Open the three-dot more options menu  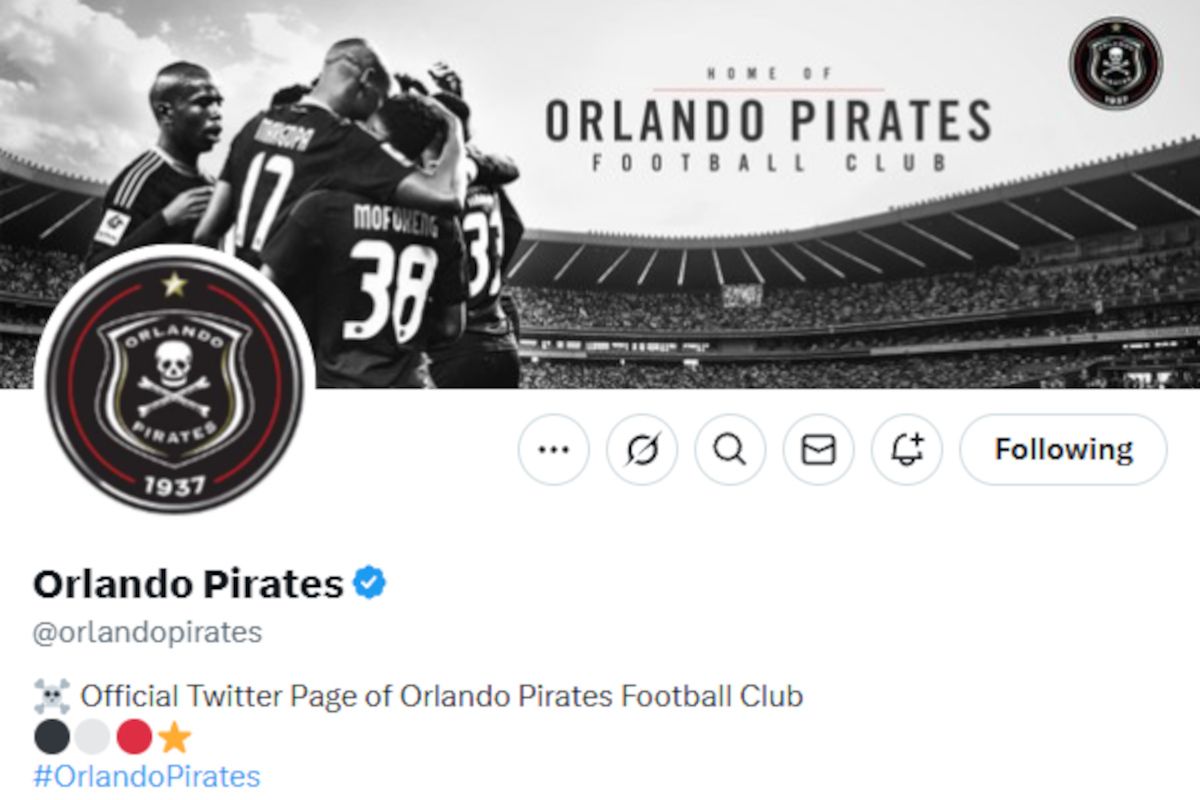point(553,450)
